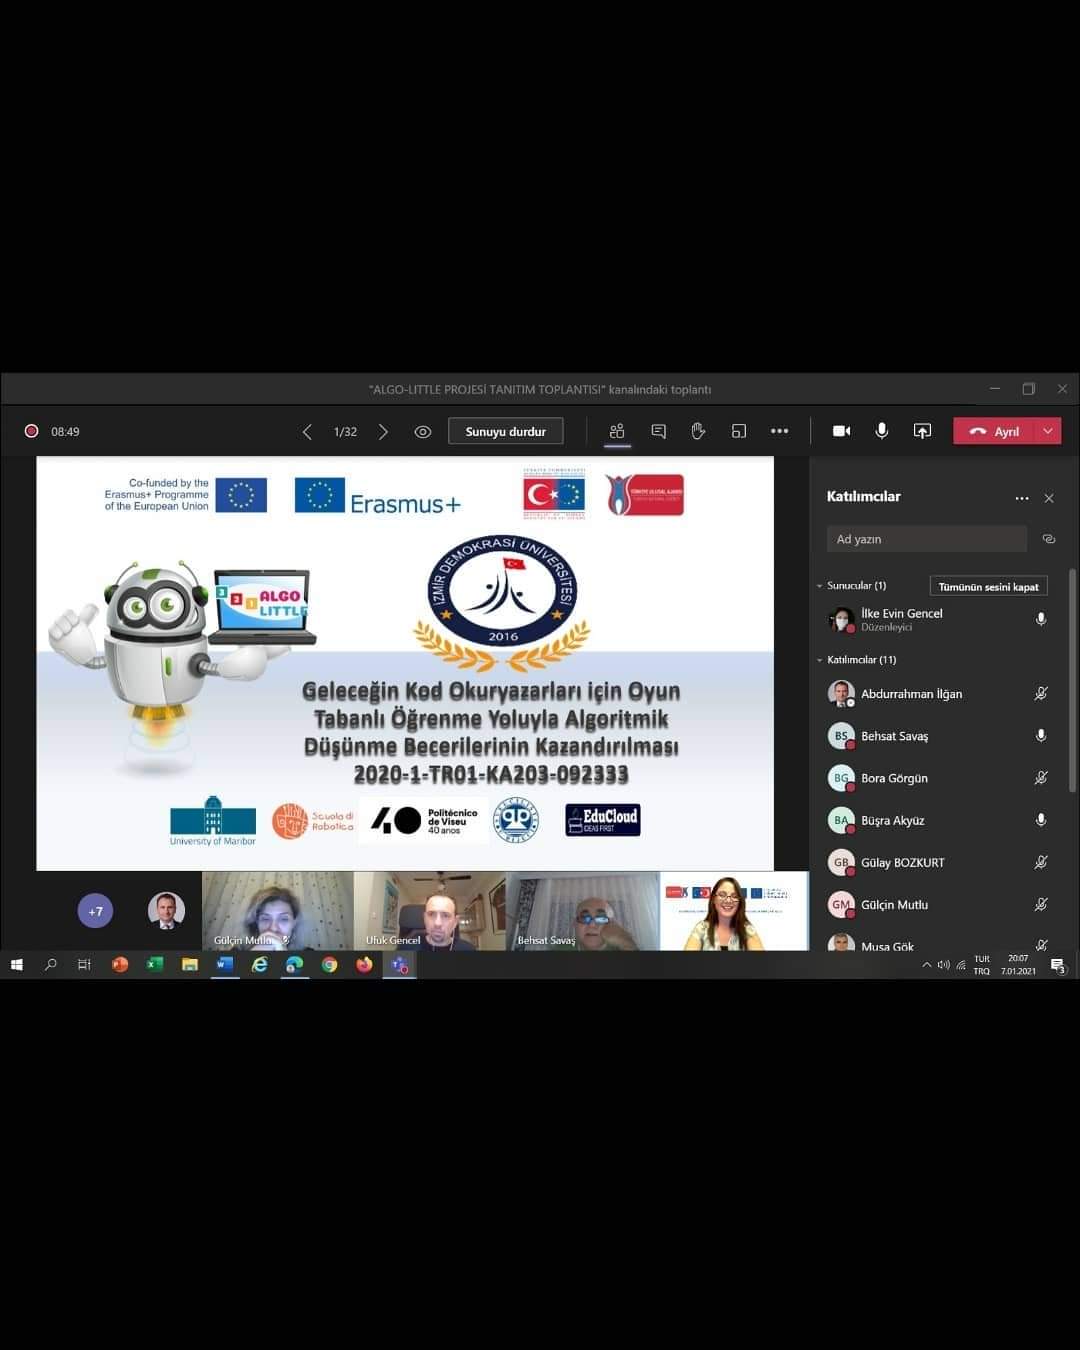Open Word from the taskbar
Image resolution: width=1080 pixels, height=1350 pixels.
[x=224, y=965]
